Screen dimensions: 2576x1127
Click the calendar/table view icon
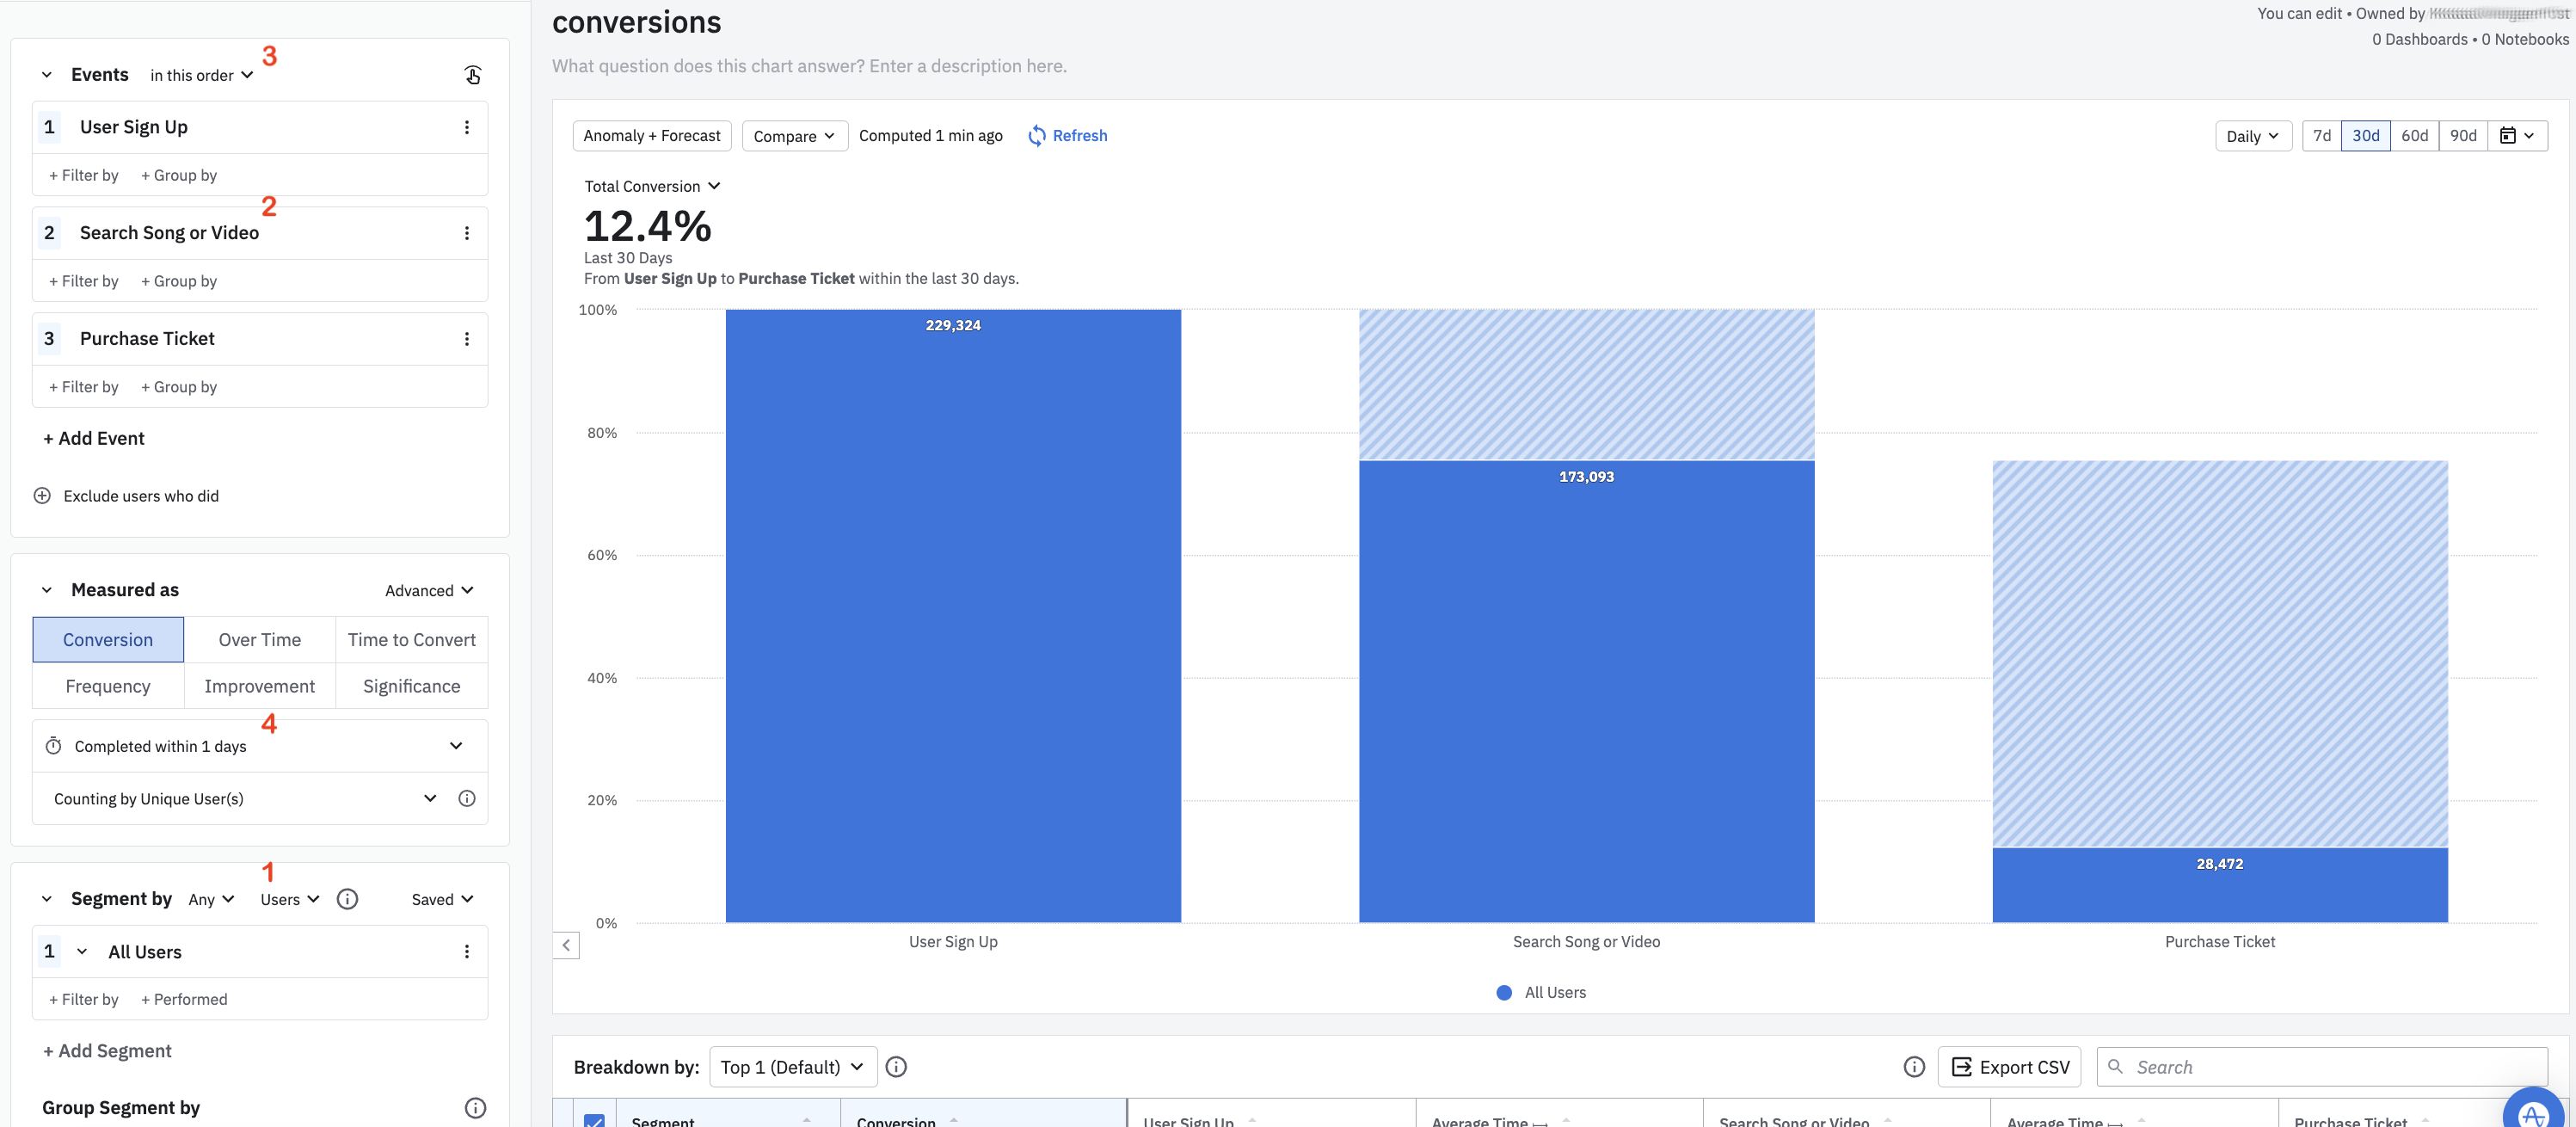pyautogui.click(x=2507, y=135)
